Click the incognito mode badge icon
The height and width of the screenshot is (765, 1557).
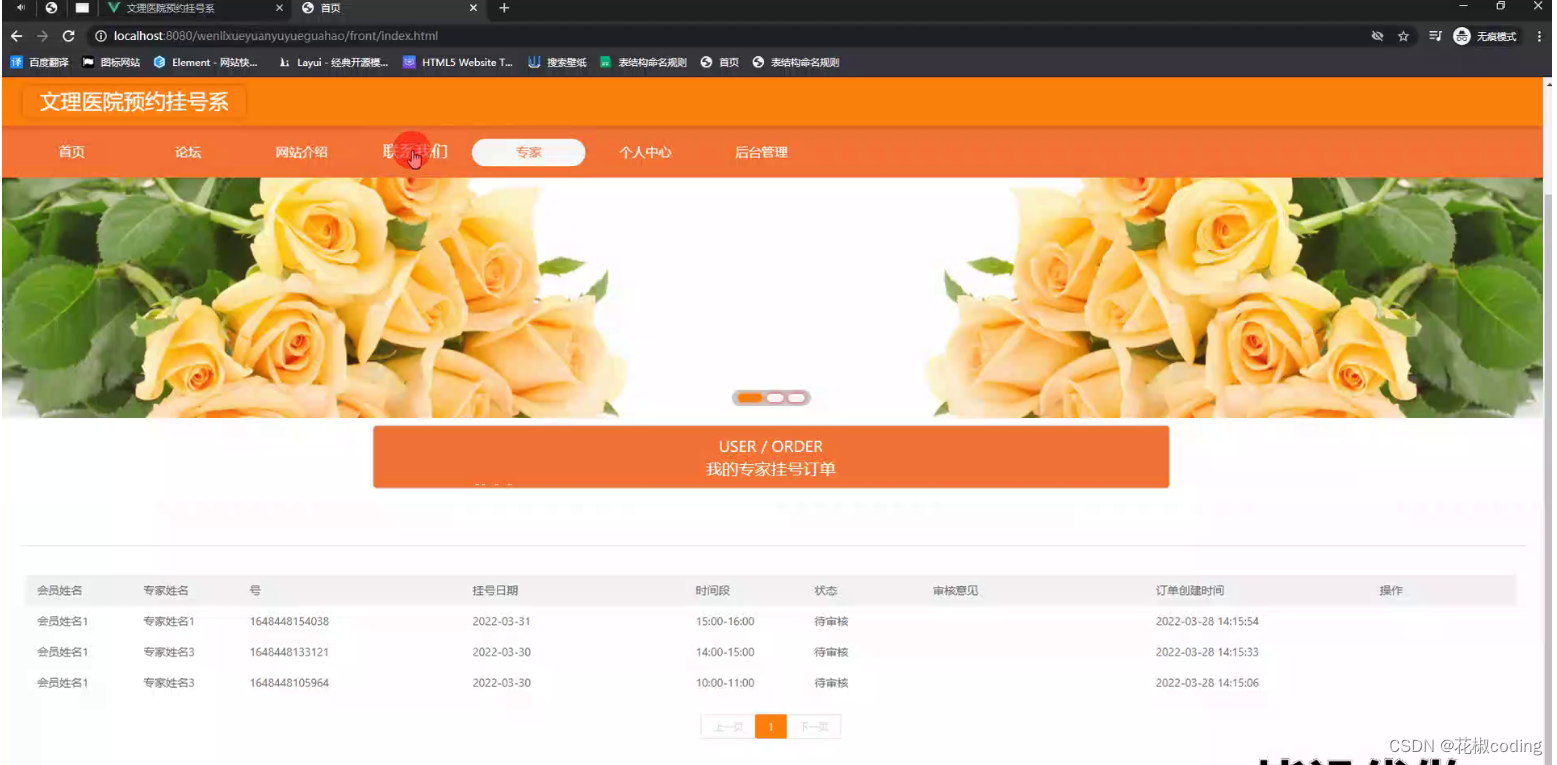(x=1463, y=36)
